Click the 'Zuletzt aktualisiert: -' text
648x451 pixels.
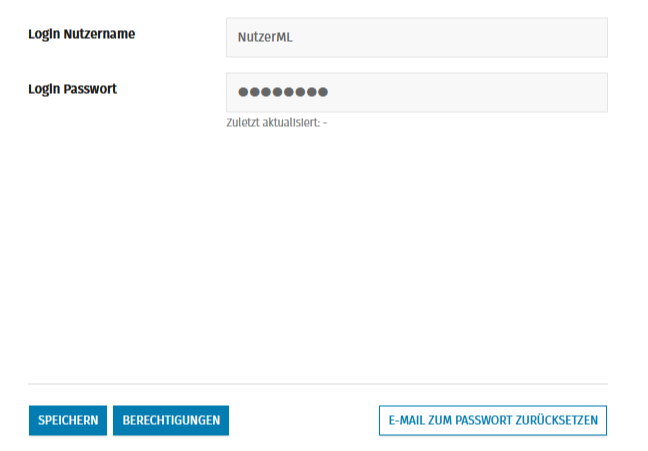(x=277, y=123)
